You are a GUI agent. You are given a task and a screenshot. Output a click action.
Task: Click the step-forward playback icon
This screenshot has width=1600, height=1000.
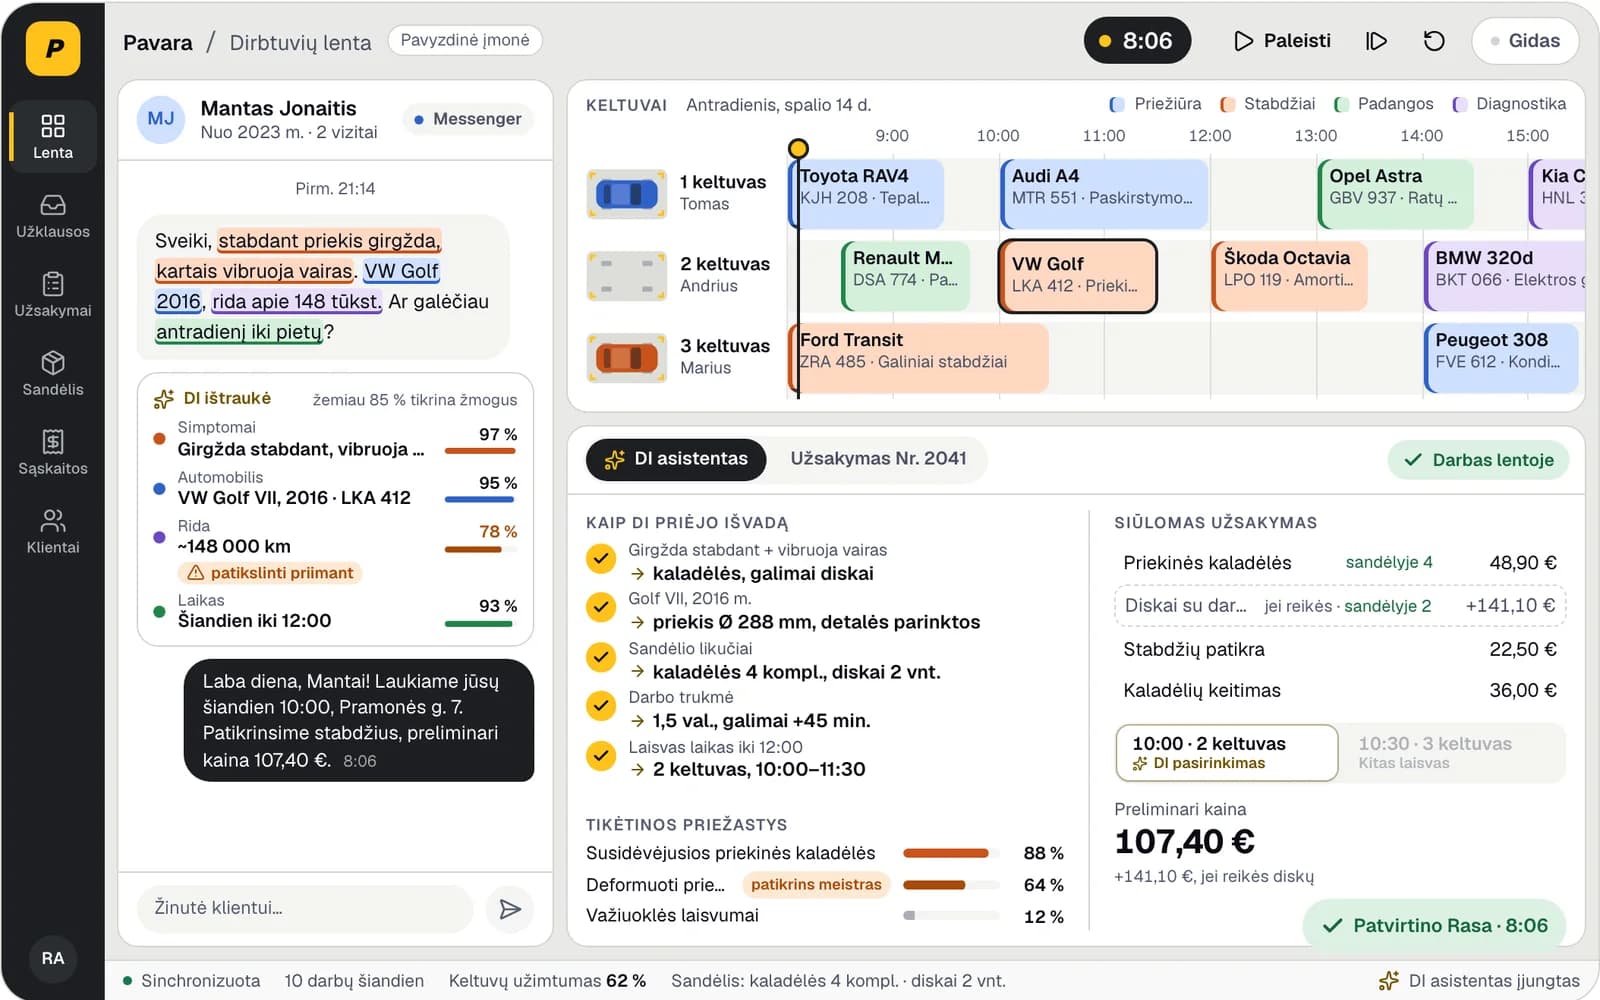(x=1376, y=41)
